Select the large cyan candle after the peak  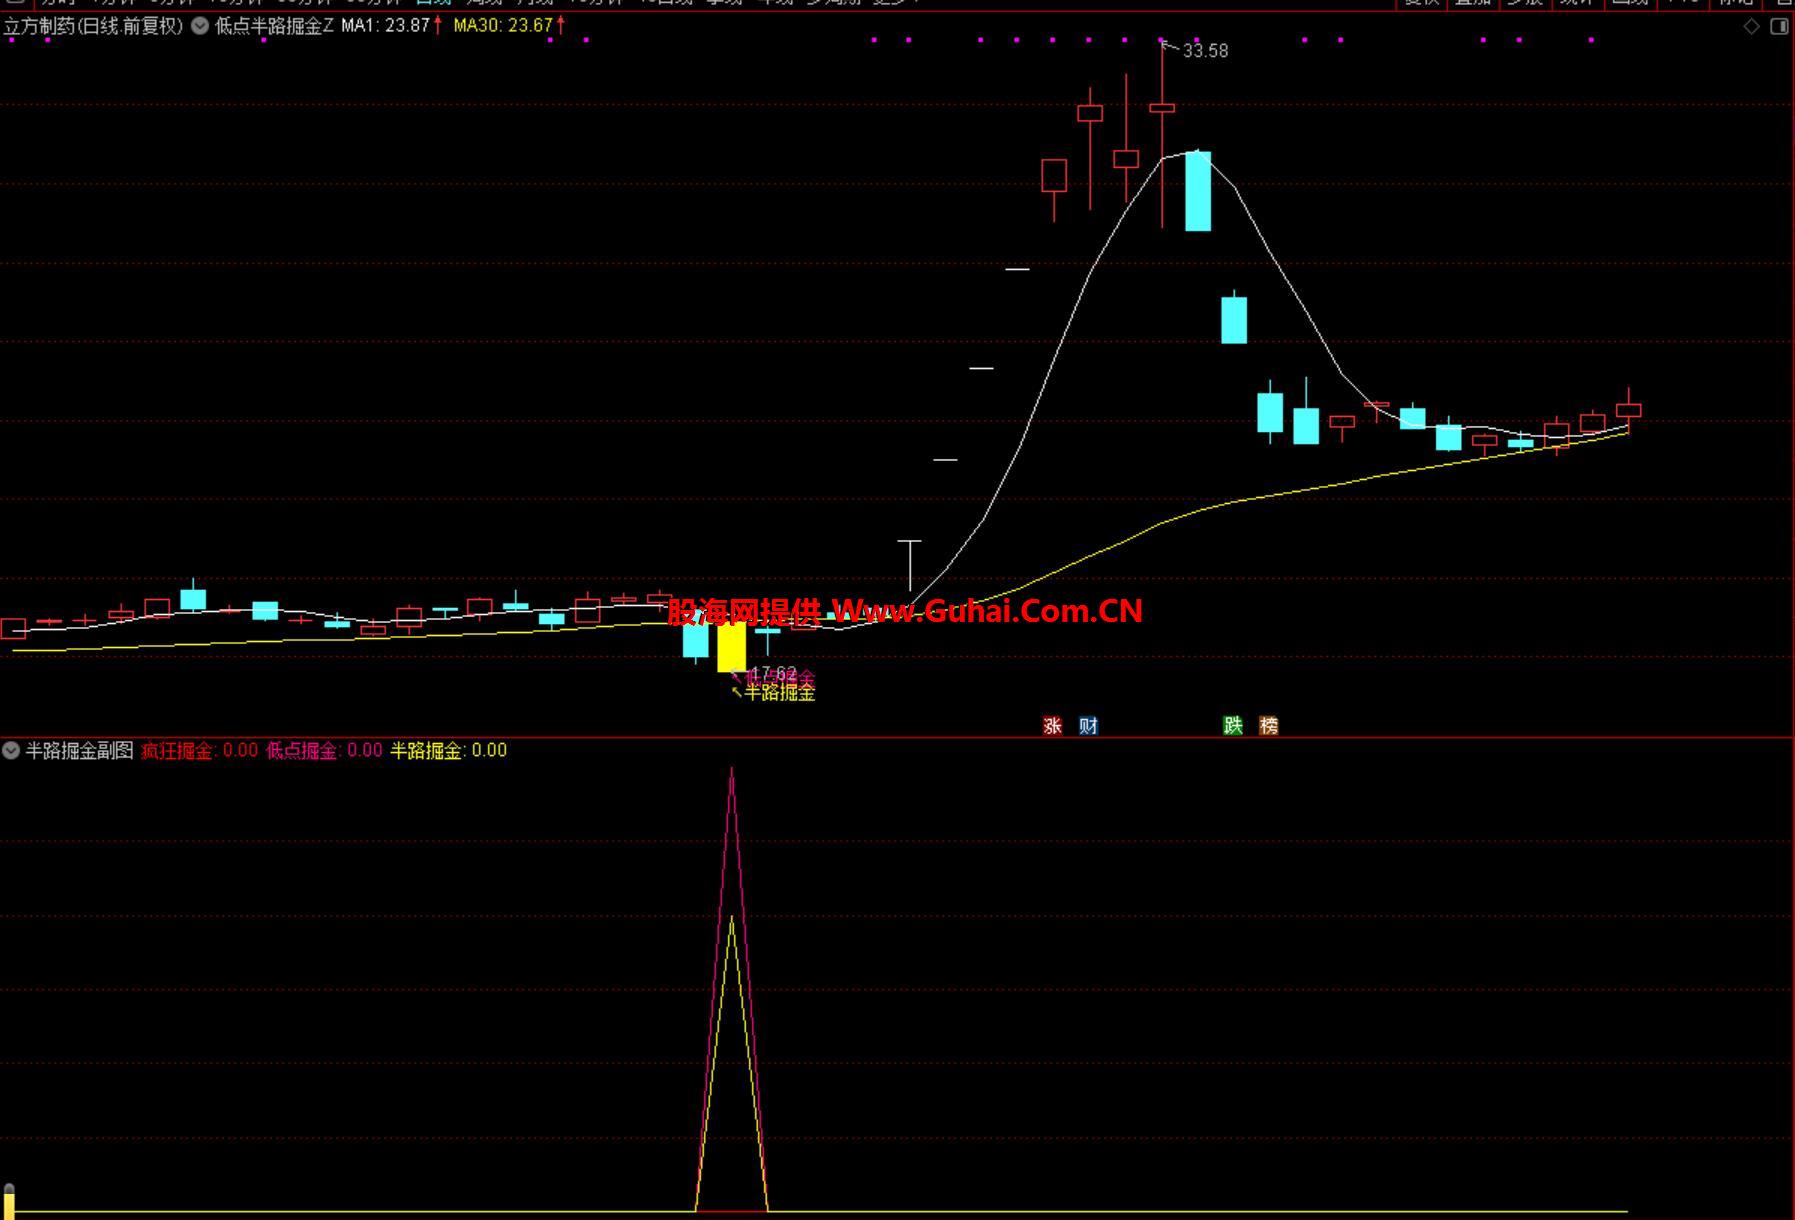pos(1198,191)
